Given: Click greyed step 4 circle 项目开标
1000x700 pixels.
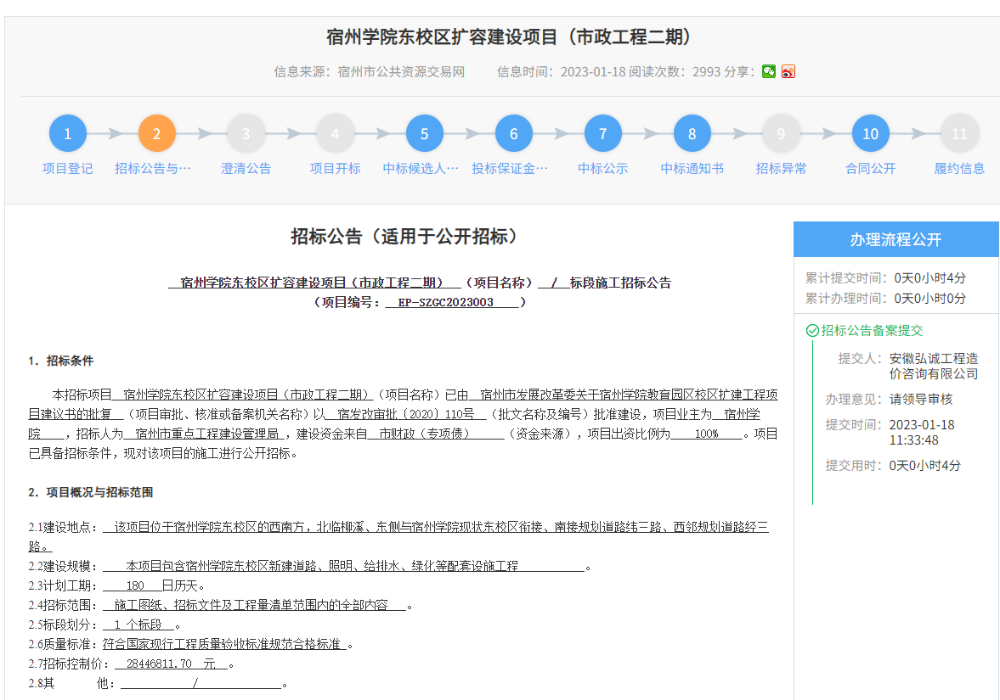Looking at the screenshot, I should point(335,133).
